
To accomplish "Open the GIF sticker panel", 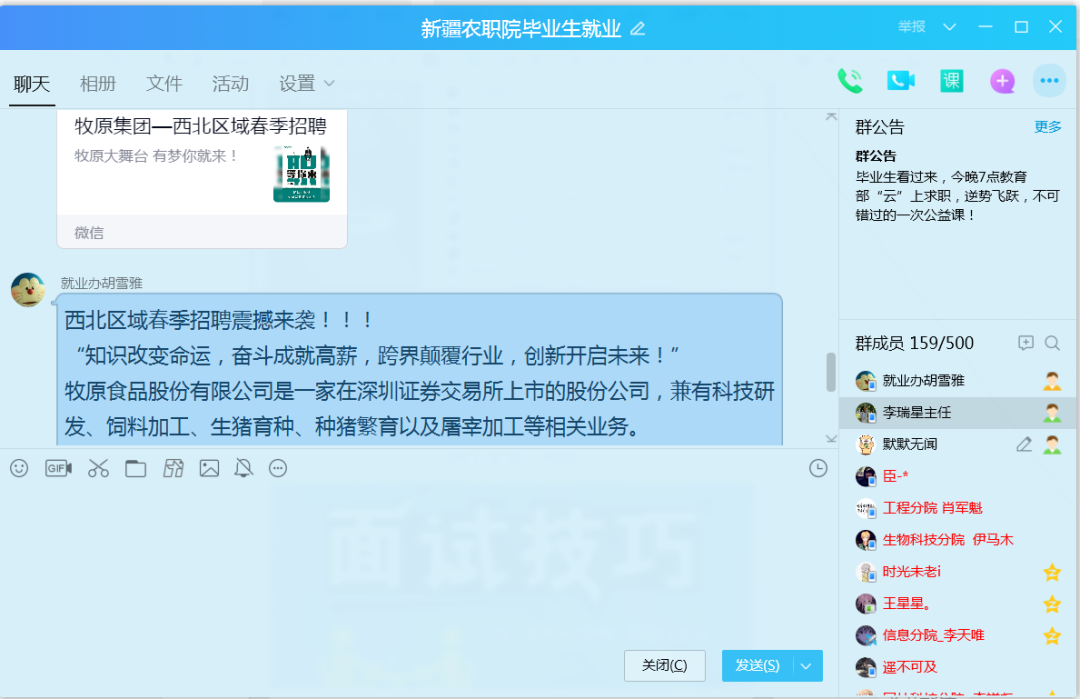I will click(59, 468).
